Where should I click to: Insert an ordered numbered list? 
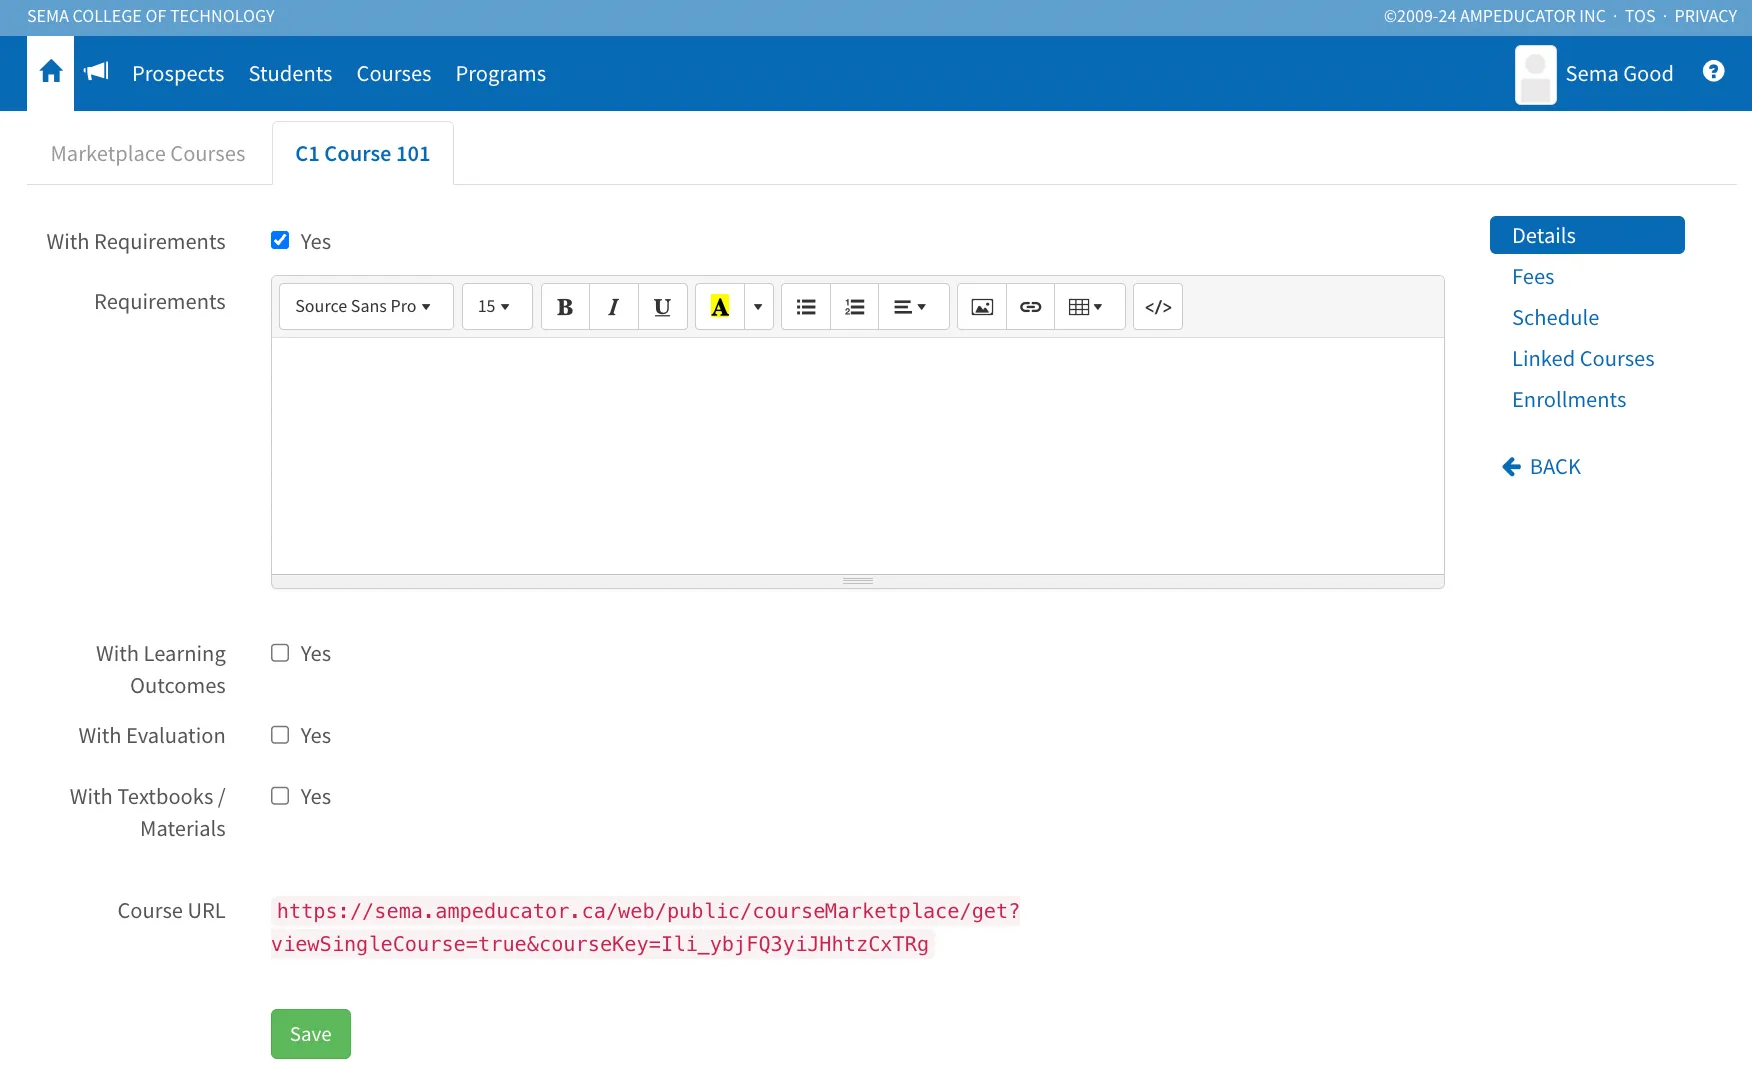coord(854,307)
